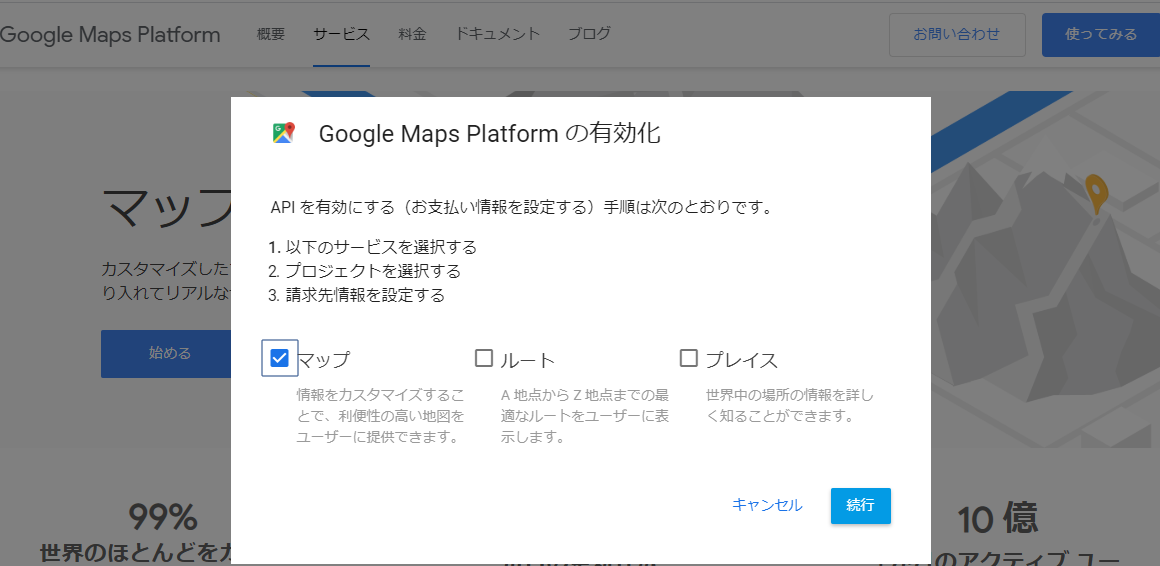Enable the ルート checkbox

click(x=484, y=358)
